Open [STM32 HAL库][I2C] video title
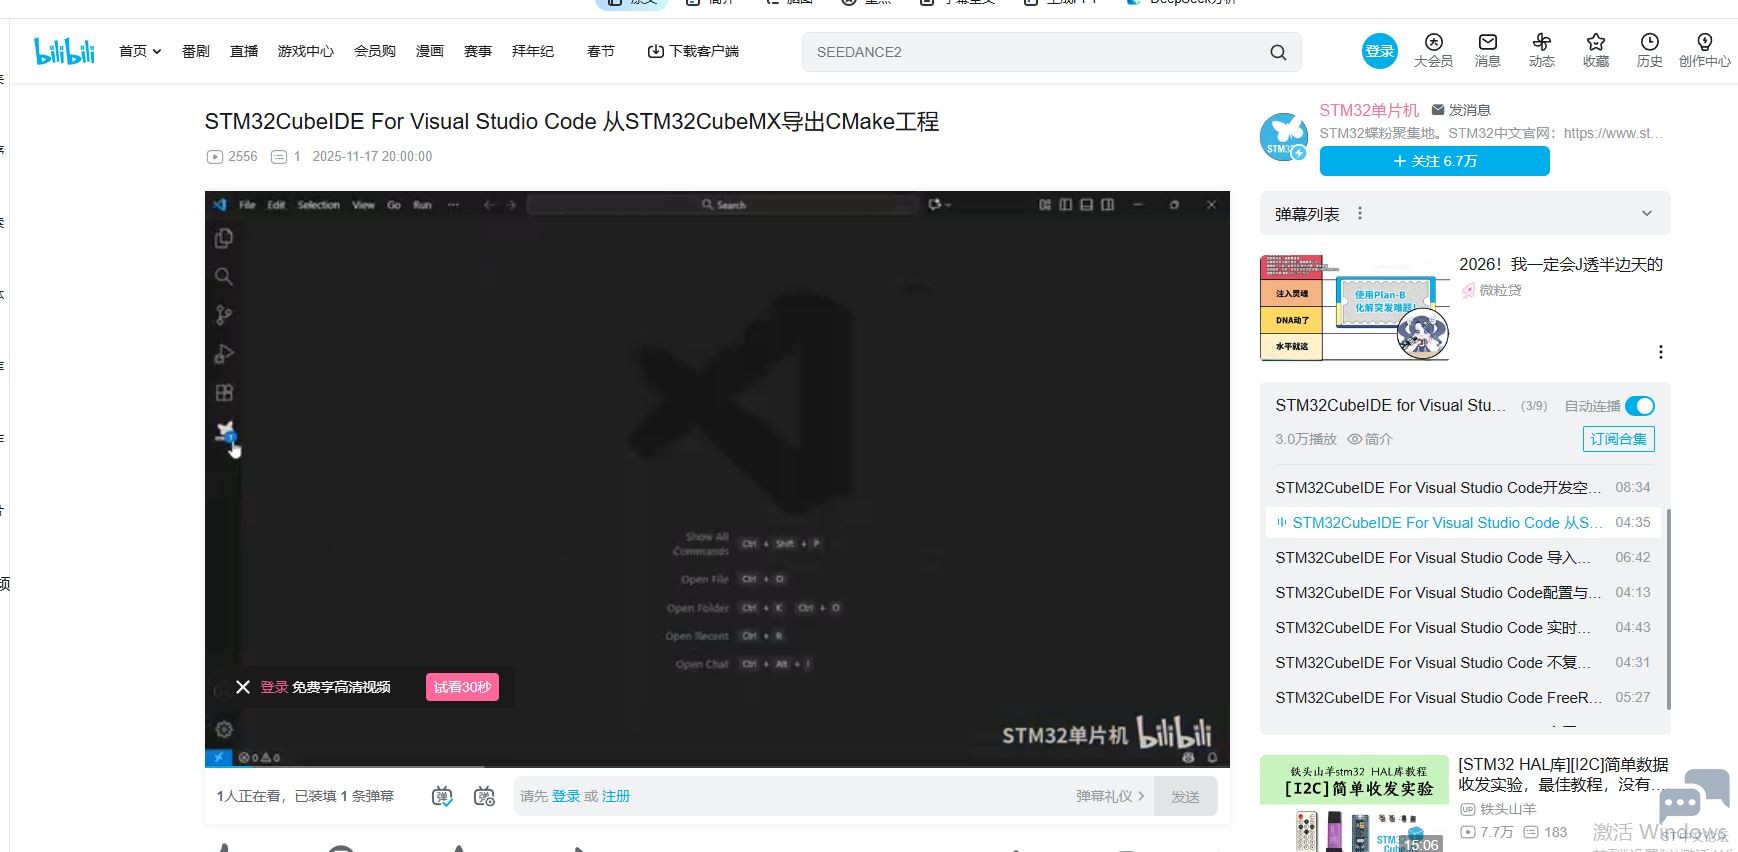 (1563, 775)
